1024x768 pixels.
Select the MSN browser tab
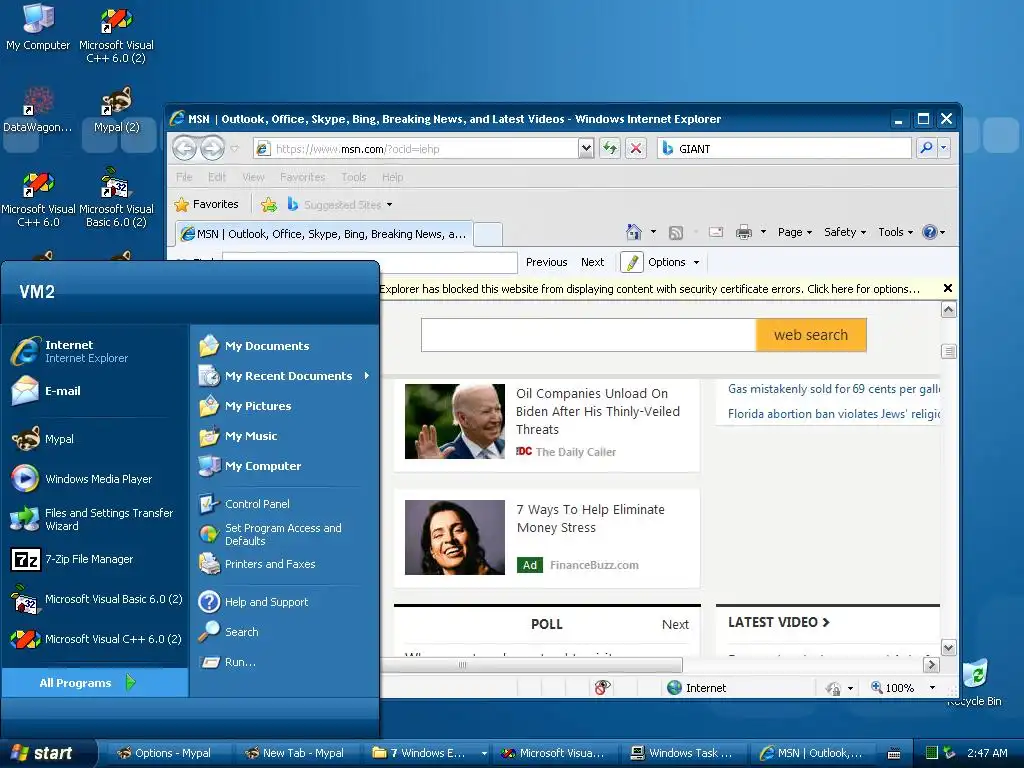(x=324, y=234)
